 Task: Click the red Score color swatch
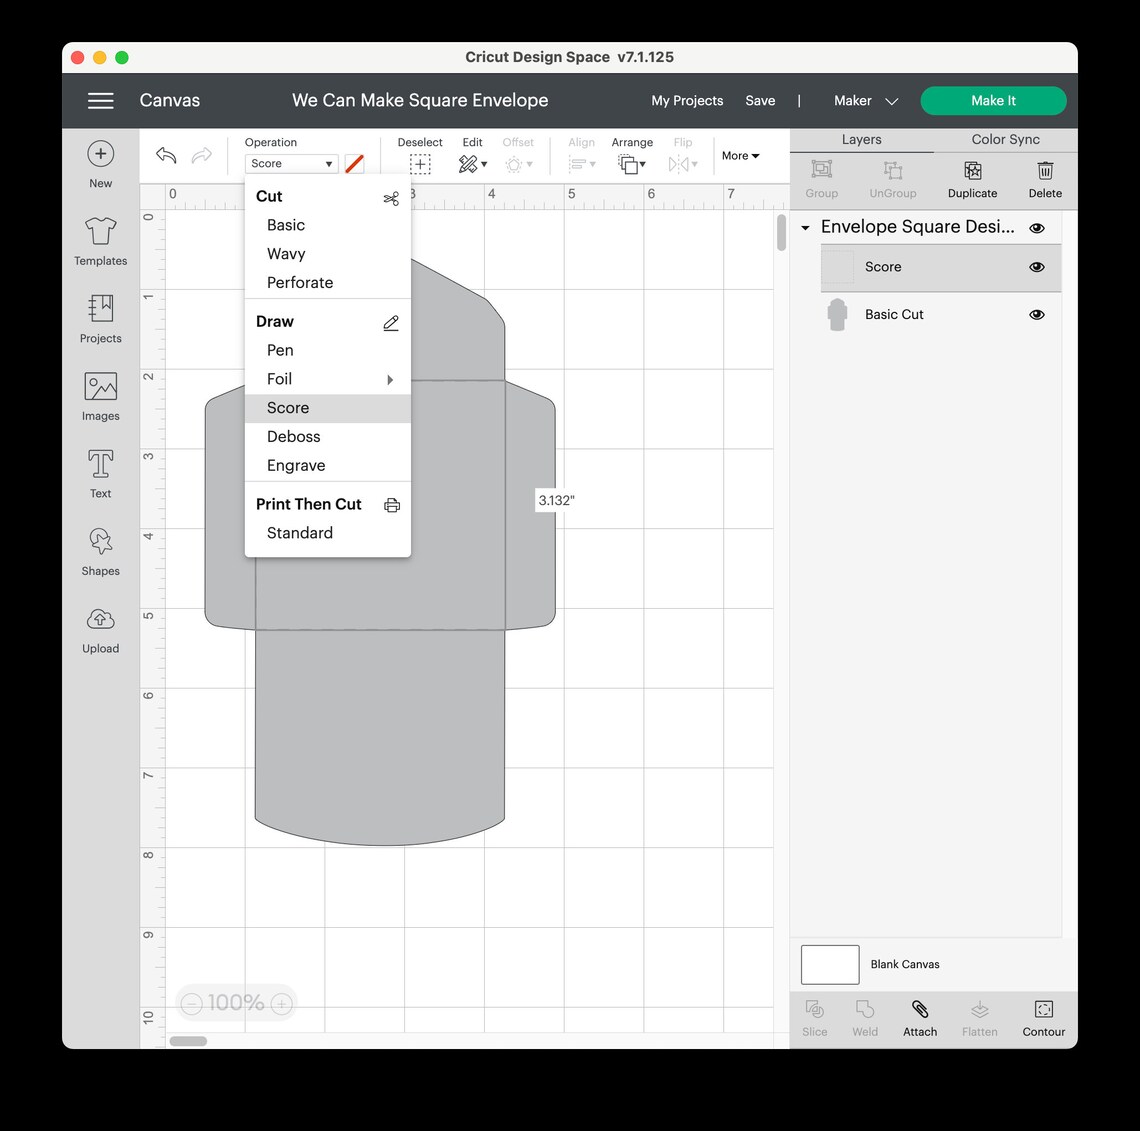pos(355,163)
